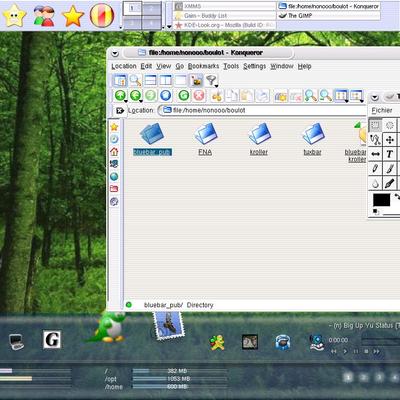Launch the G icon in bottom dock
The height and width of the screenshot is (400, 400).
click(52, 340)
